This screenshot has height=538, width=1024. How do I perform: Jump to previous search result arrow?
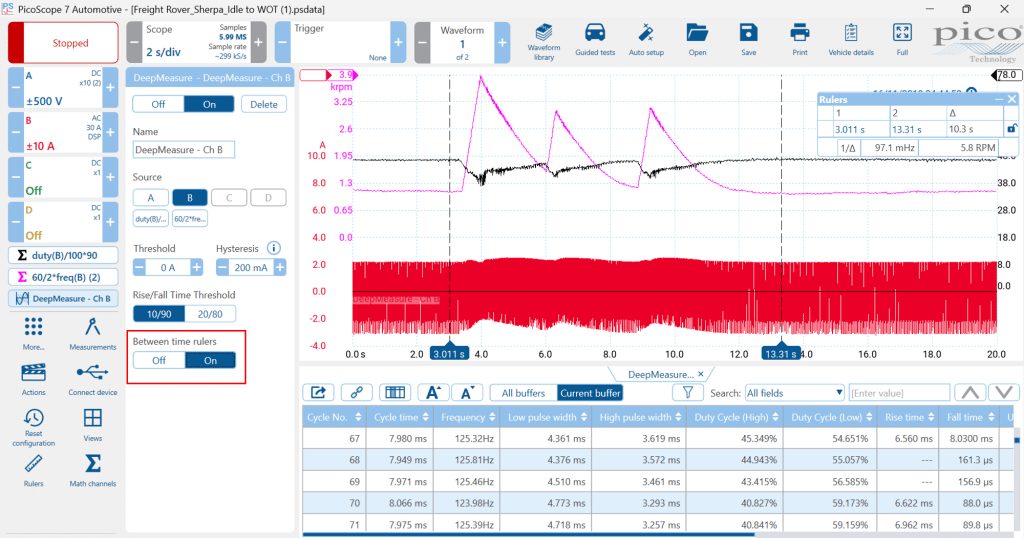coord(970,392)
